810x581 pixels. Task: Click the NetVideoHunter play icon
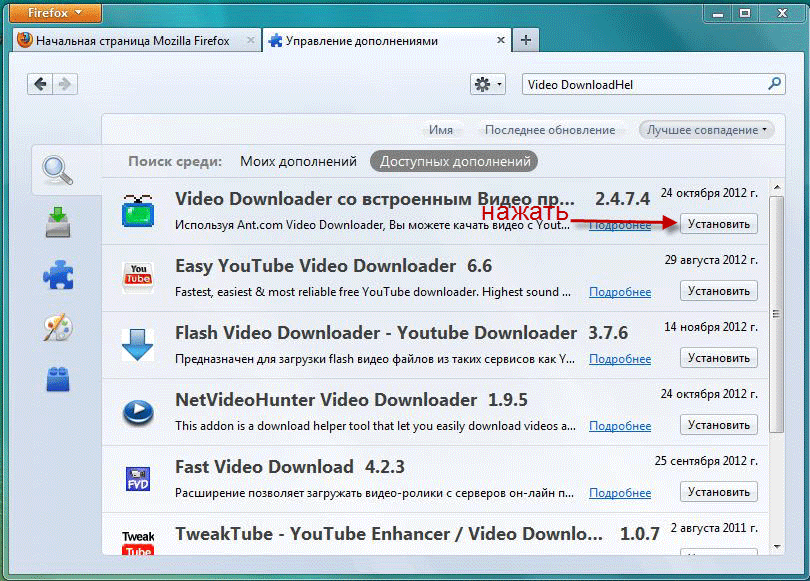pyautogui.click(x=138, y=412)
